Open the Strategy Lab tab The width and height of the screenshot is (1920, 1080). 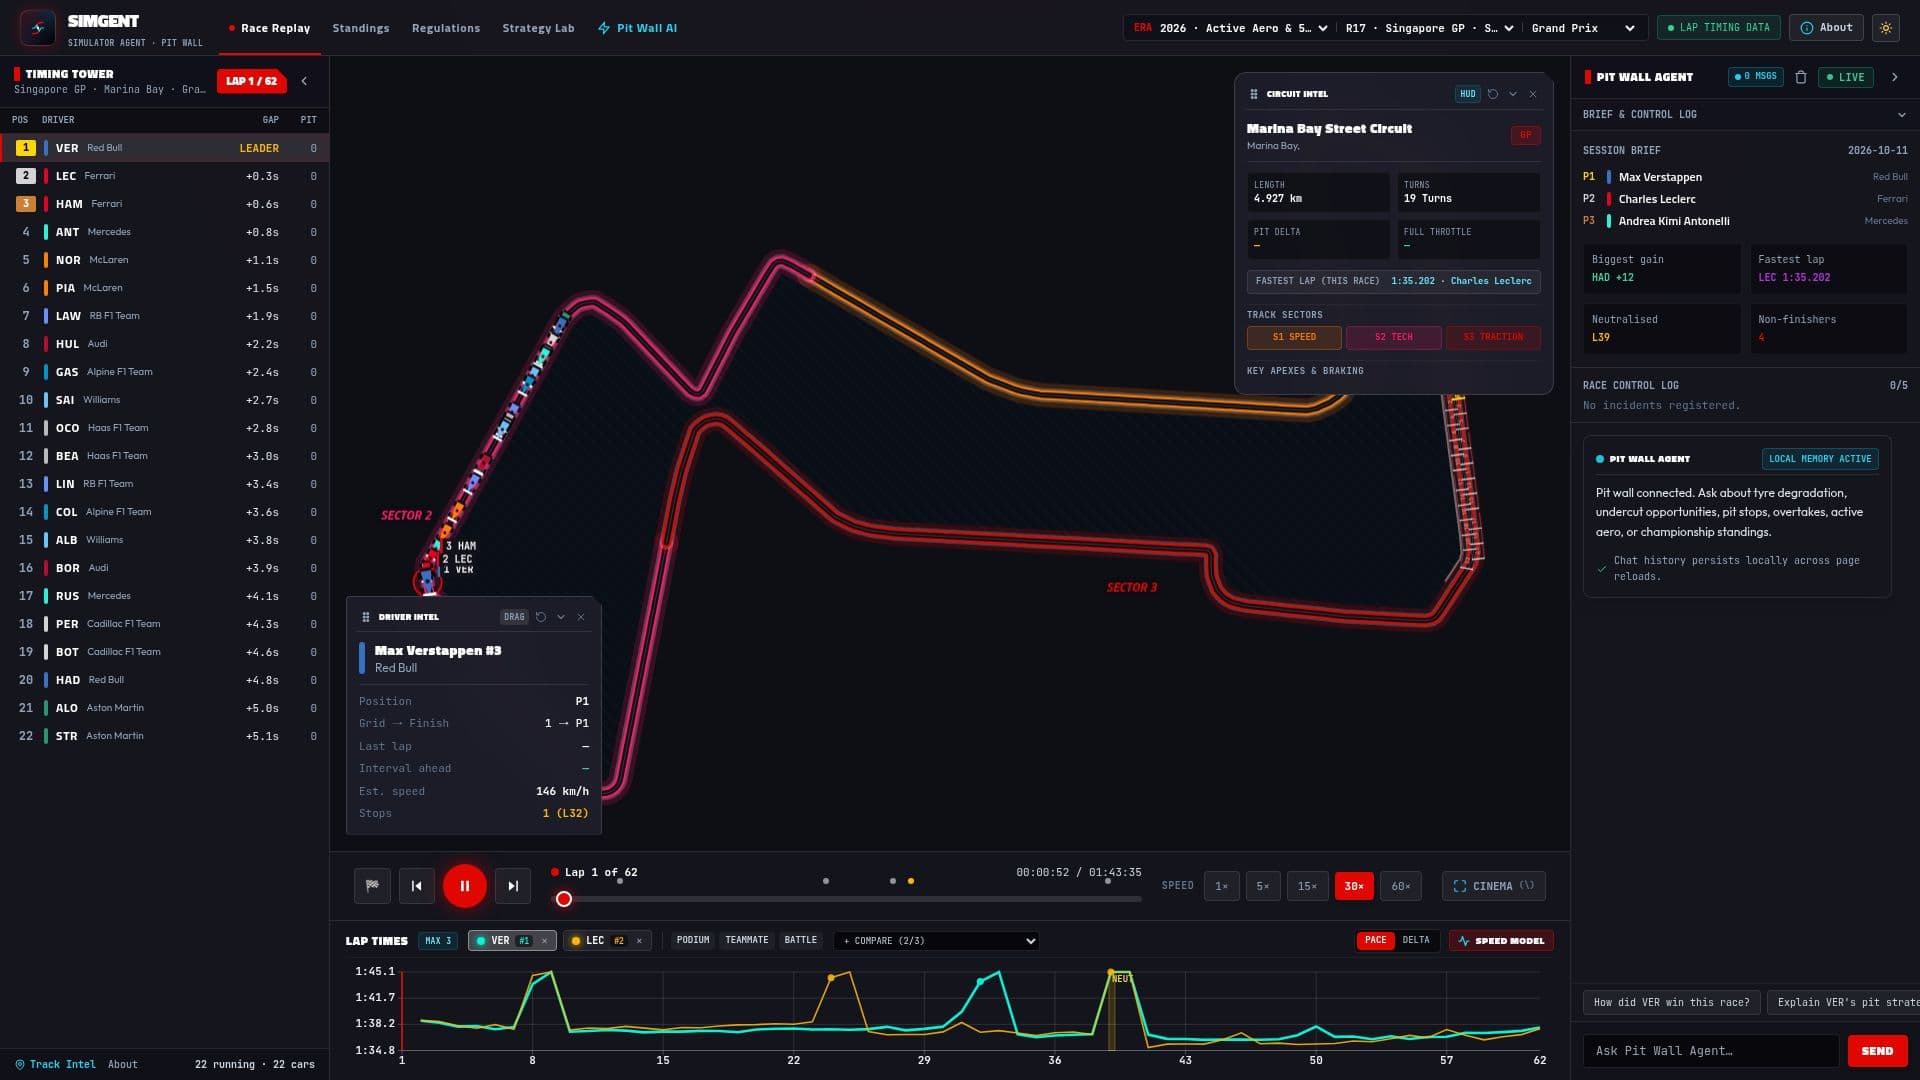pyautogui.click(x=538, y=28)
